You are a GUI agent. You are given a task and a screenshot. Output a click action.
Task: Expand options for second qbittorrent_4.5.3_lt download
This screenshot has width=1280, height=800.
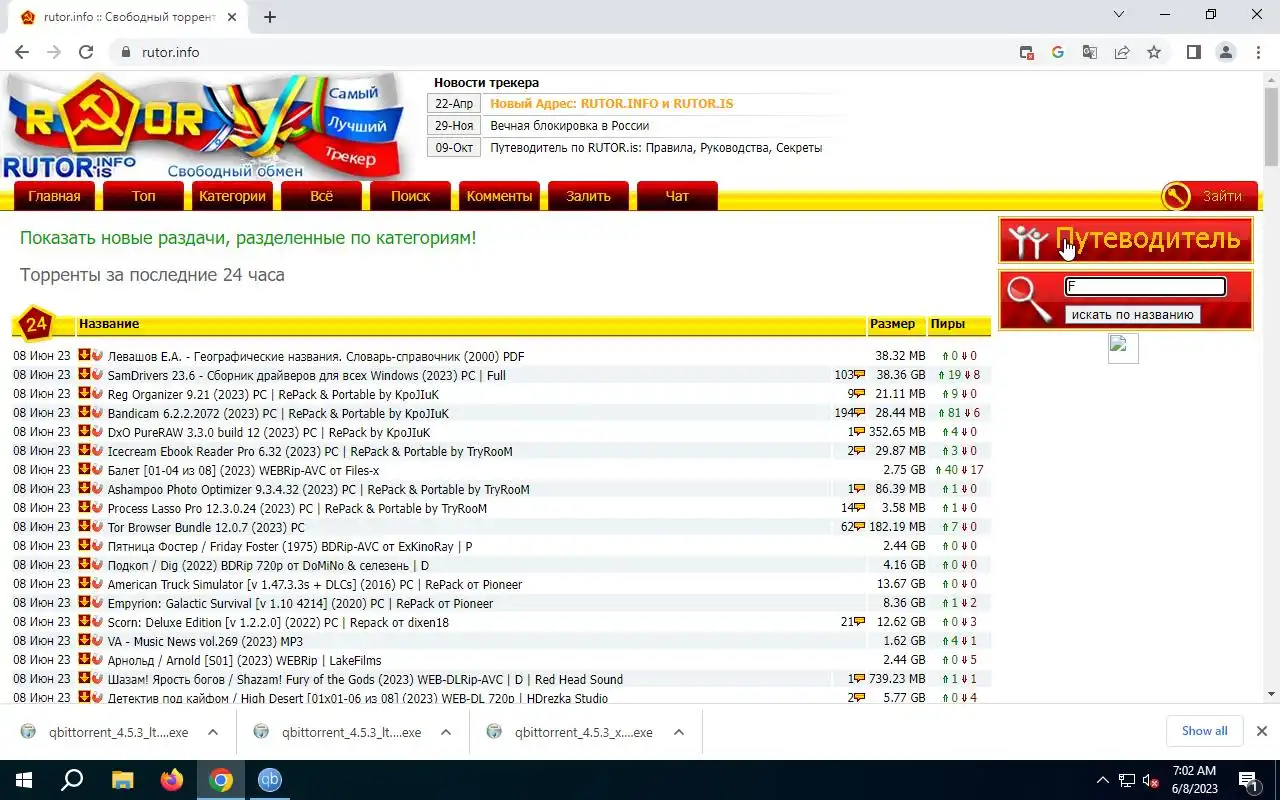(446, 732)
